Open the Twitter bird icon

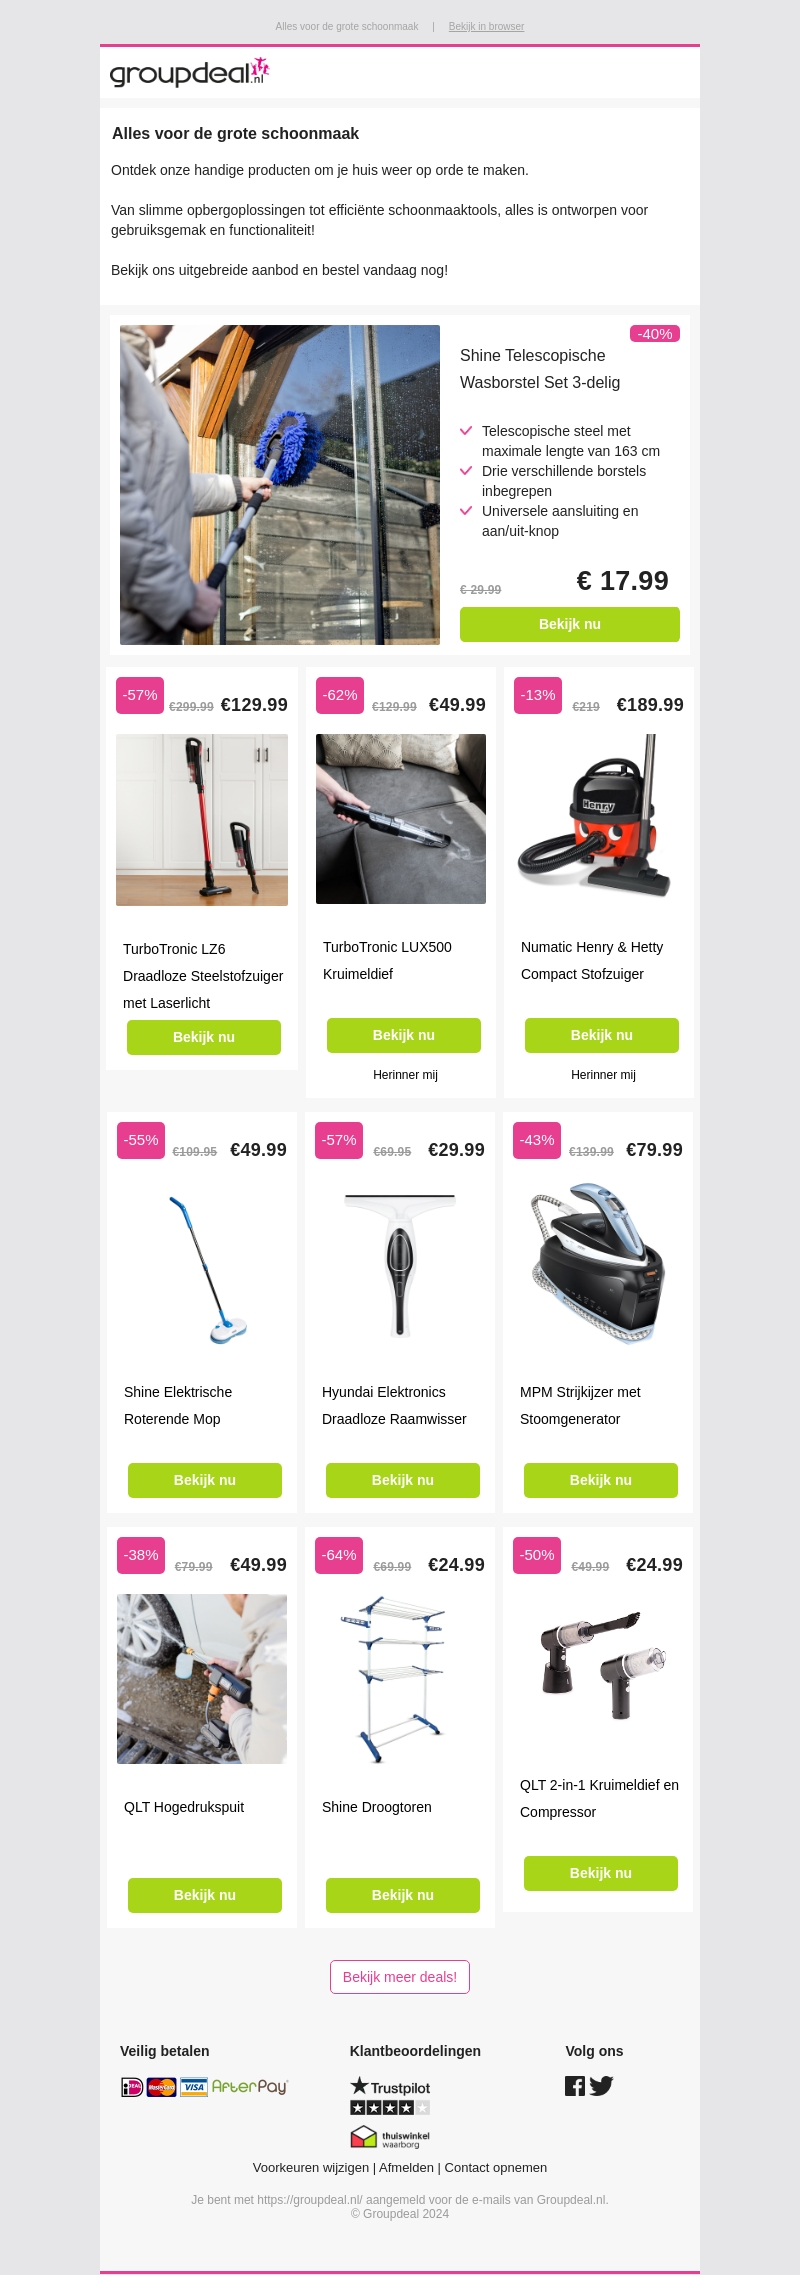(x=601, y=2085)
